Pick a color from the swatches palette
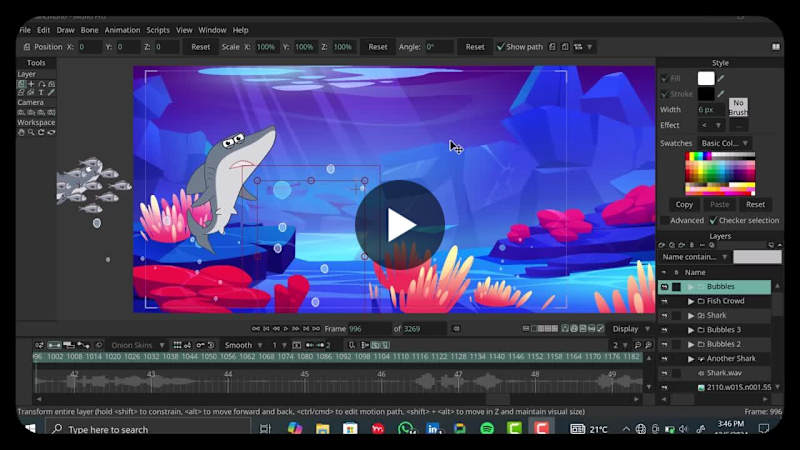Screen dimensions: 800x450 (x=720, y=173)
